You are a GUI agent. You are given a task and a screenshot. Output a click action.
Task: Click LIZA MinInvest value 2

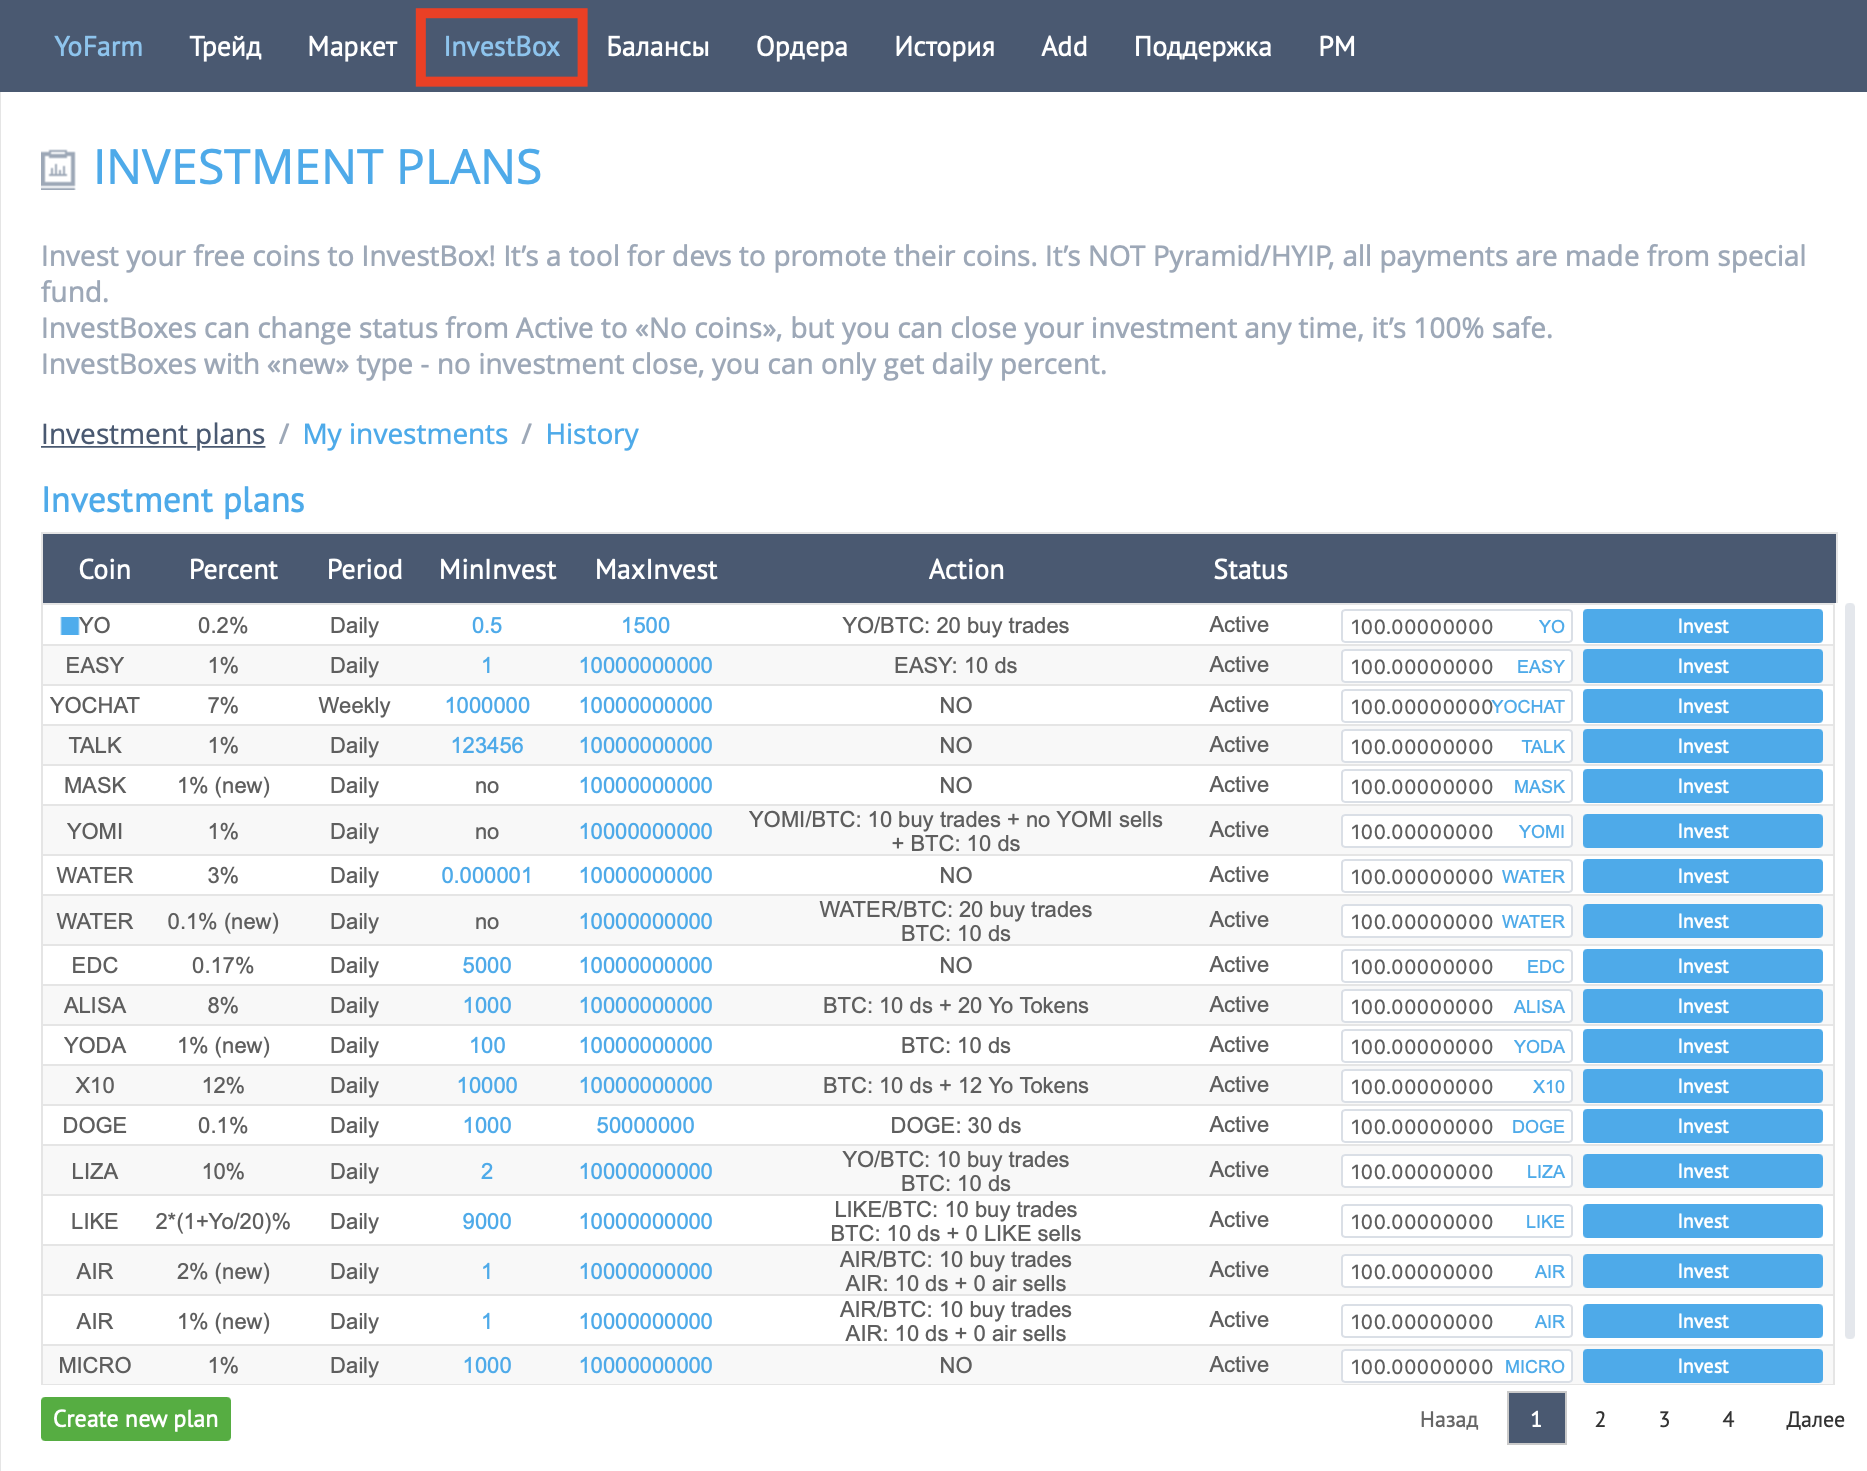pos(487,1171)
